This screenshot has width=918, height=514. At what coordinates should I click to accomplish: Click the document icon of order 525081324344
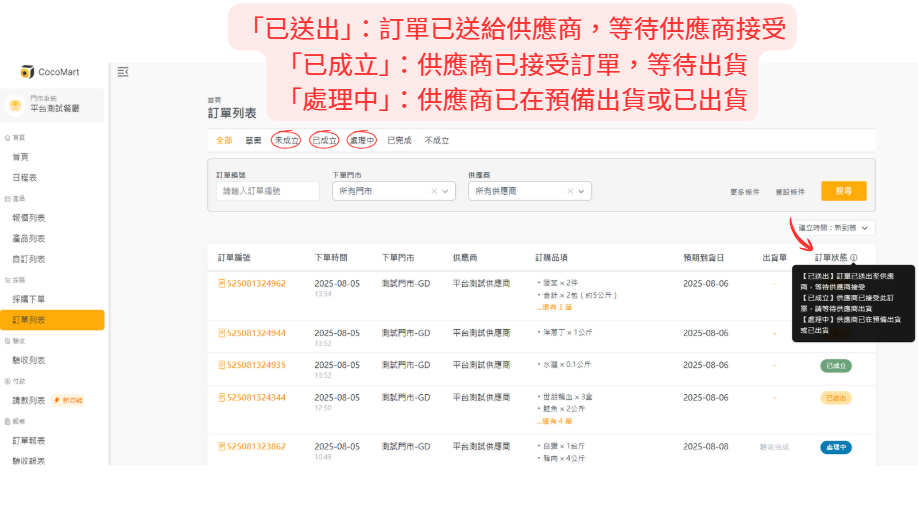coord(222,398)
